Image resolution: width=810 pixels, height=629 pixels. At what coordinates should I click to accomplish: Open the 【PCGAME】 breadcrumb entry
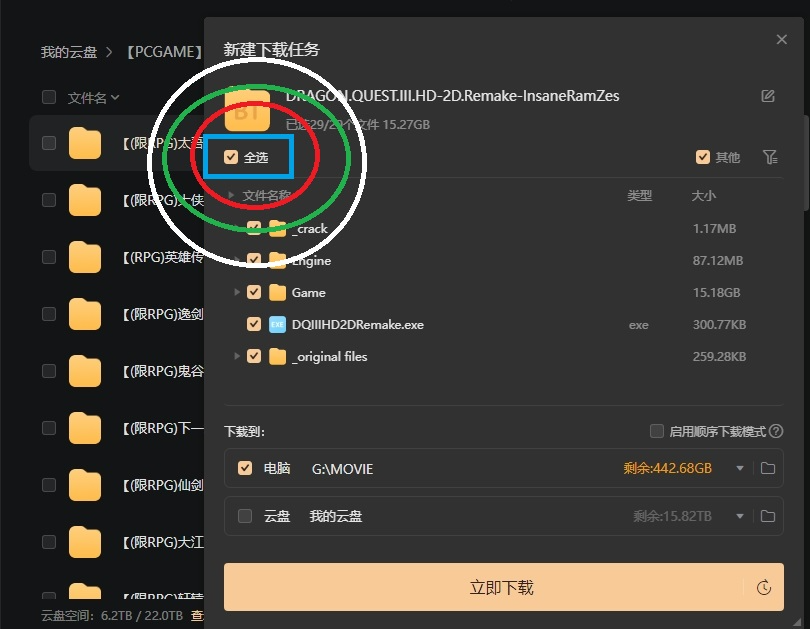(163, 51)
